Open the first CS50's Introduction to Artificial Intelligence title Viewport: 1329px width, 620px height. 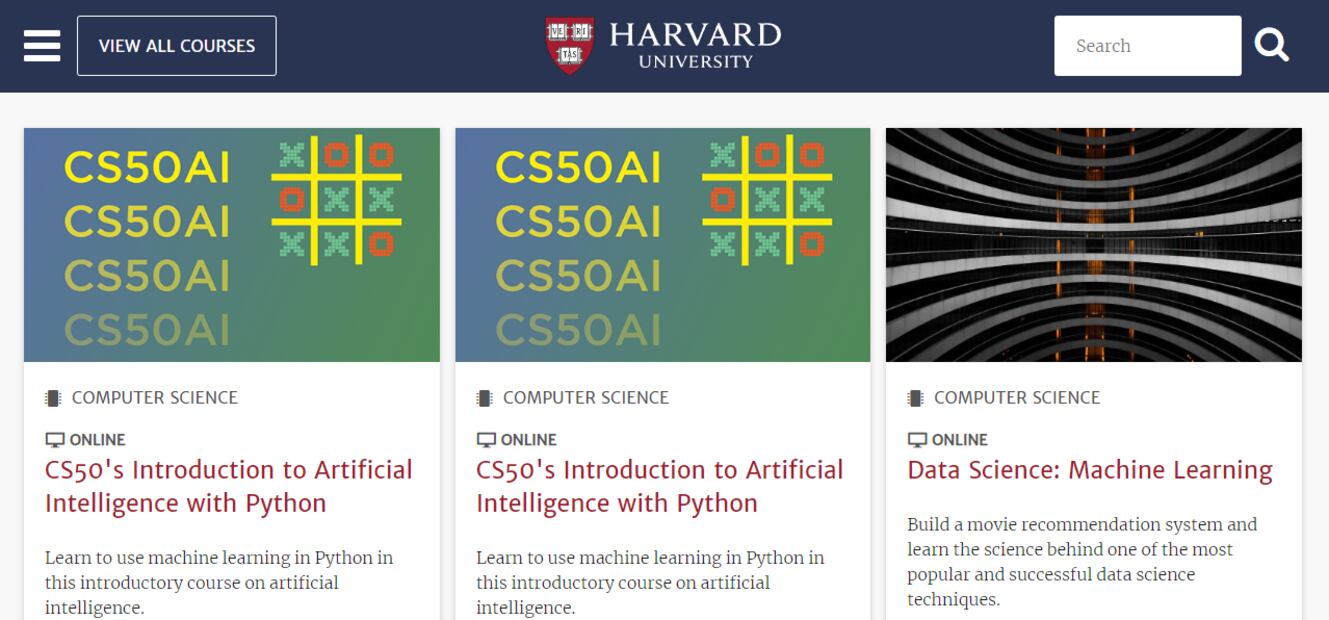pyautogui.click(x=228, y=486)
